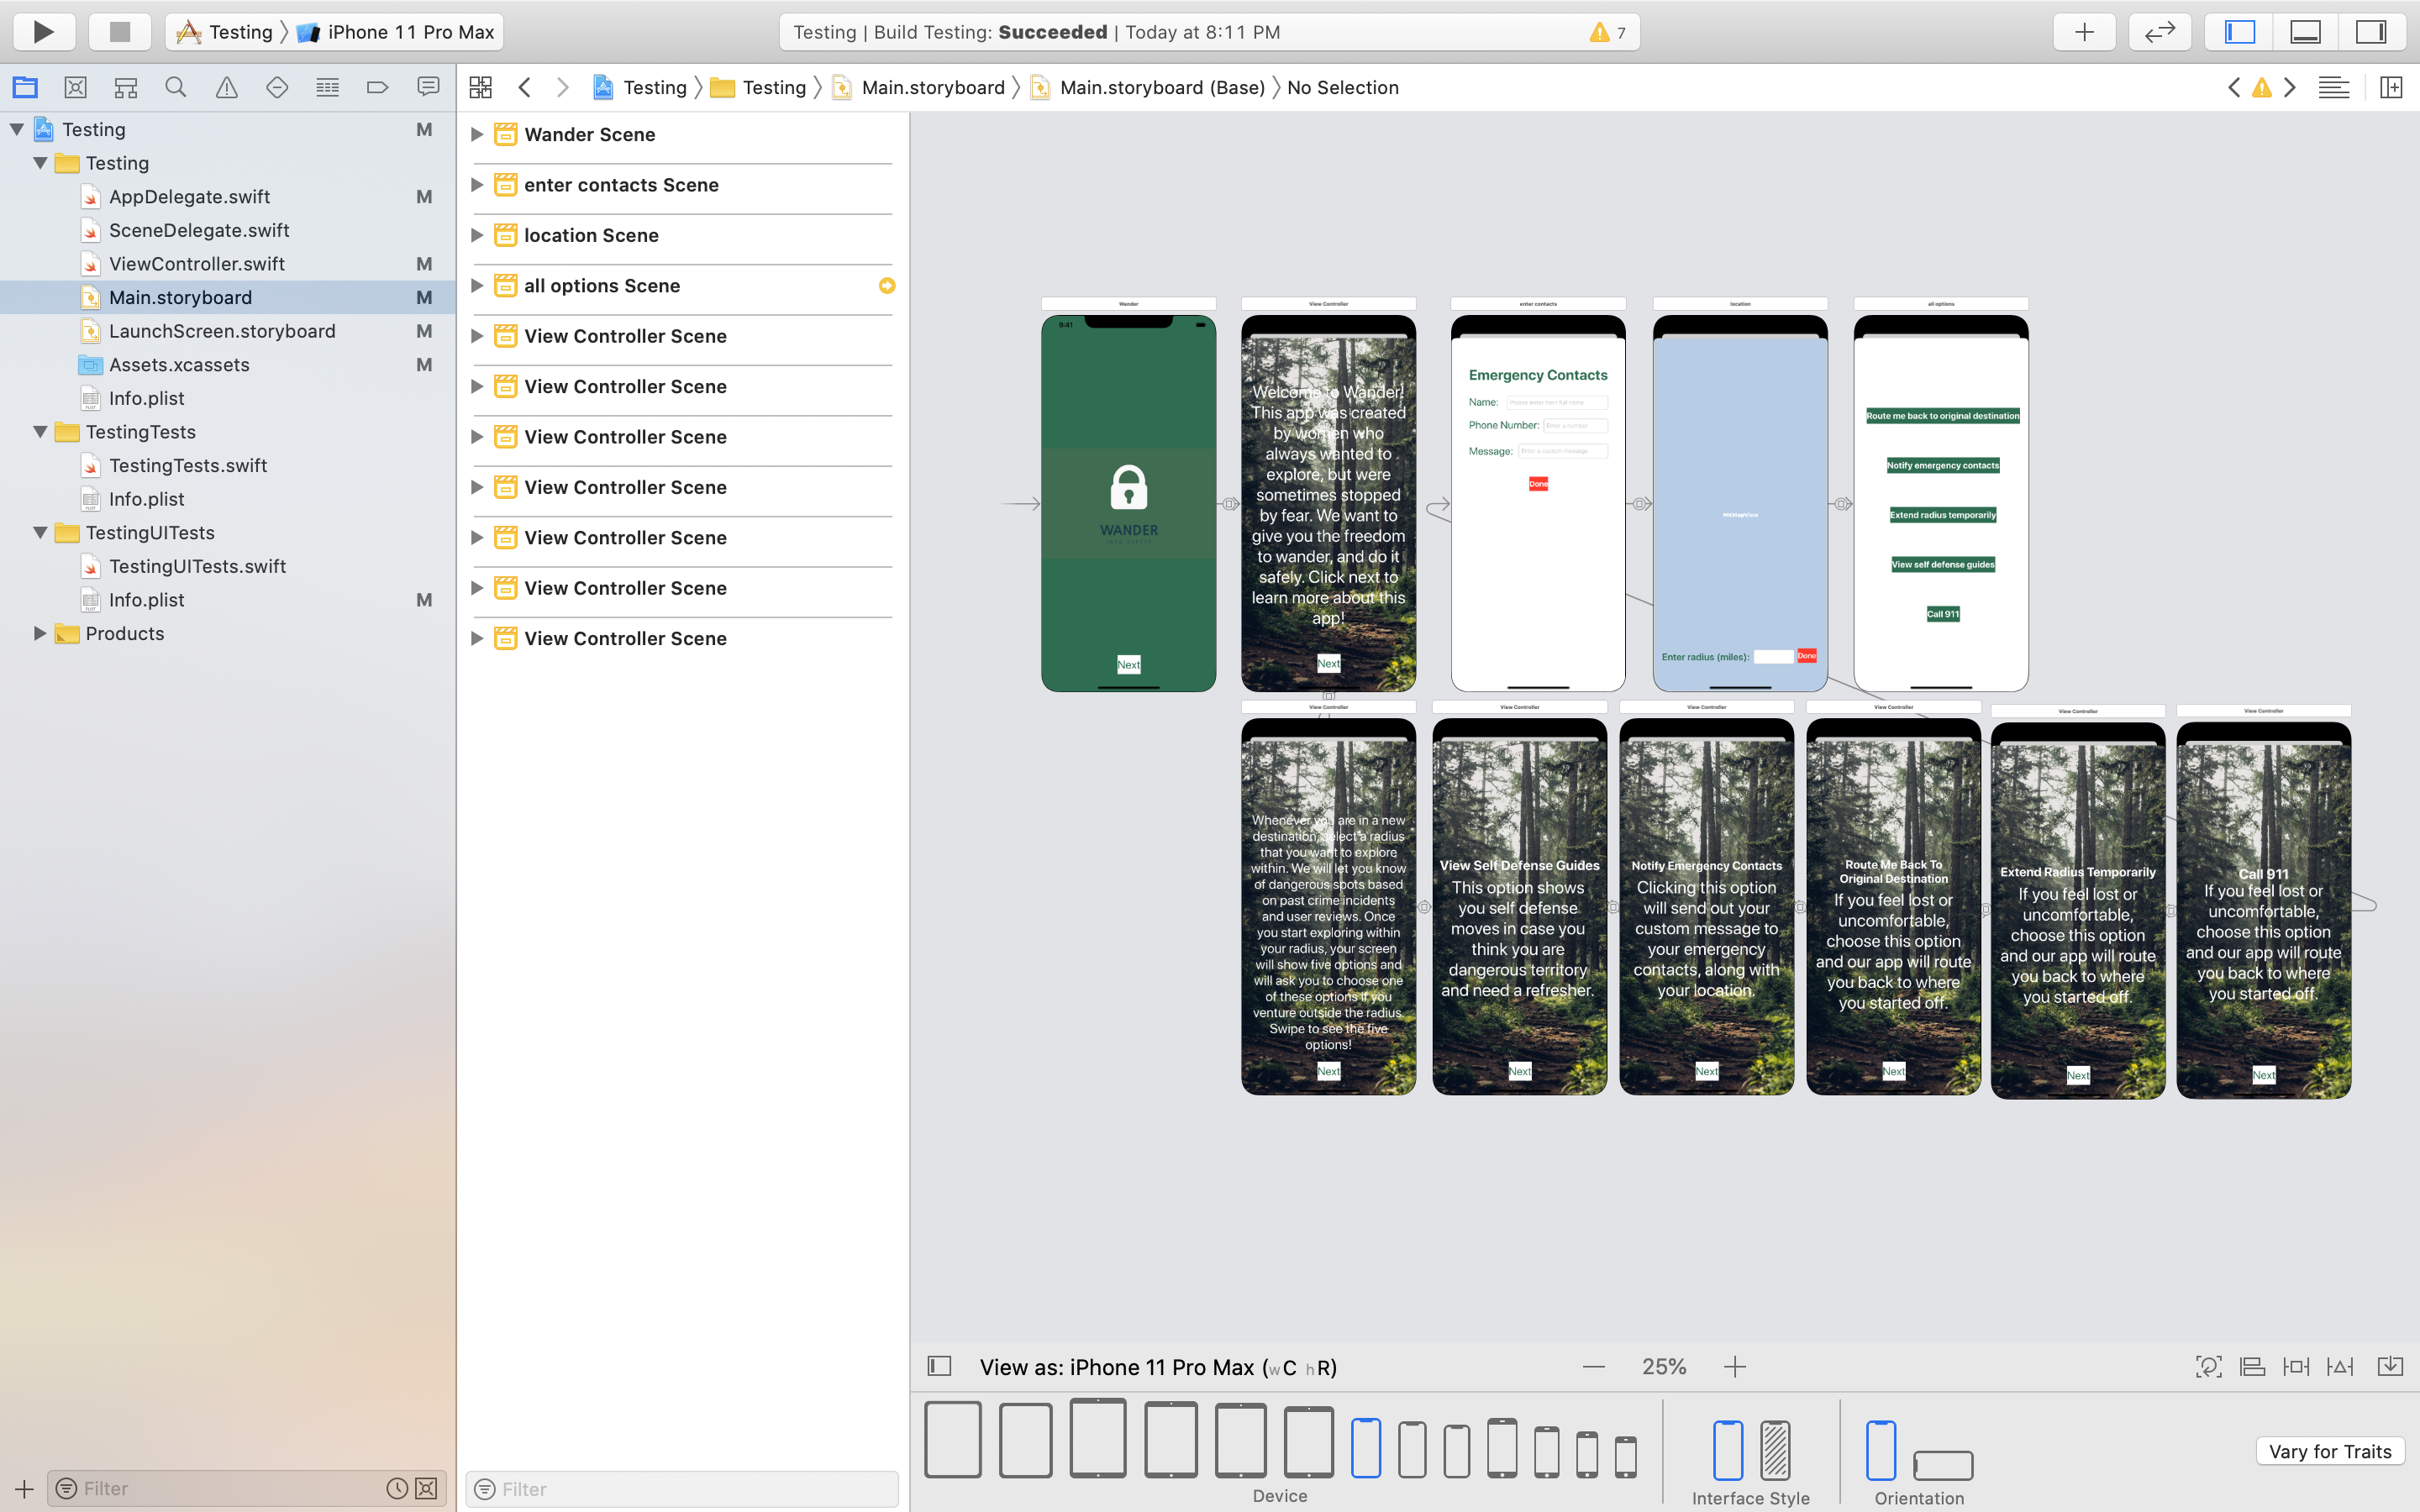The width and height of the screenshot is (2420, 1512).
Task: Open the Issue navigator warning icon
Action: (x=227, y=88)
